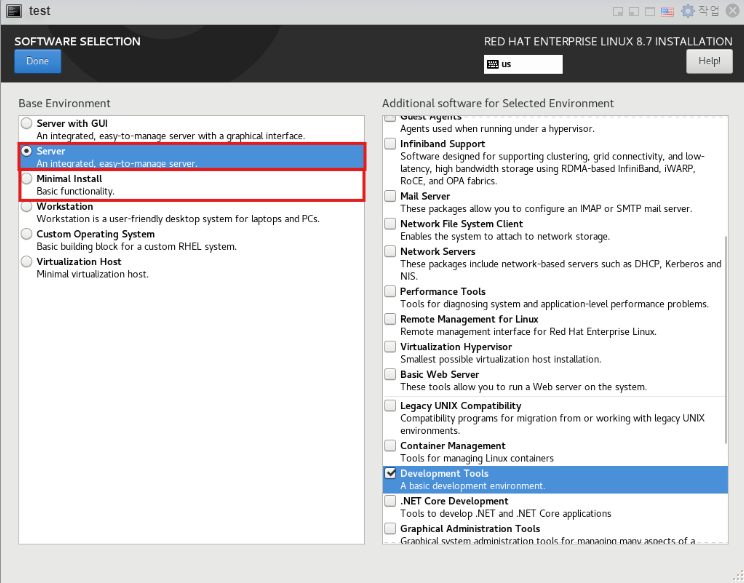Enable Infiniband Support checkbox
744x583 pixels.
click(x=390, y=143)
